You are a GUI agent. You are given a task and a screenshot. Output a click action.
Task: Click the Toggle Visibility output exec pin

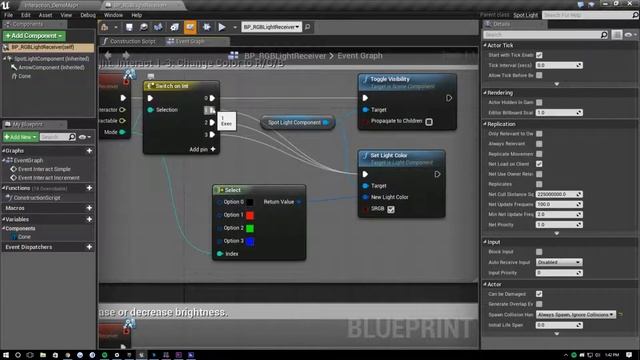[x=449, y=98]
